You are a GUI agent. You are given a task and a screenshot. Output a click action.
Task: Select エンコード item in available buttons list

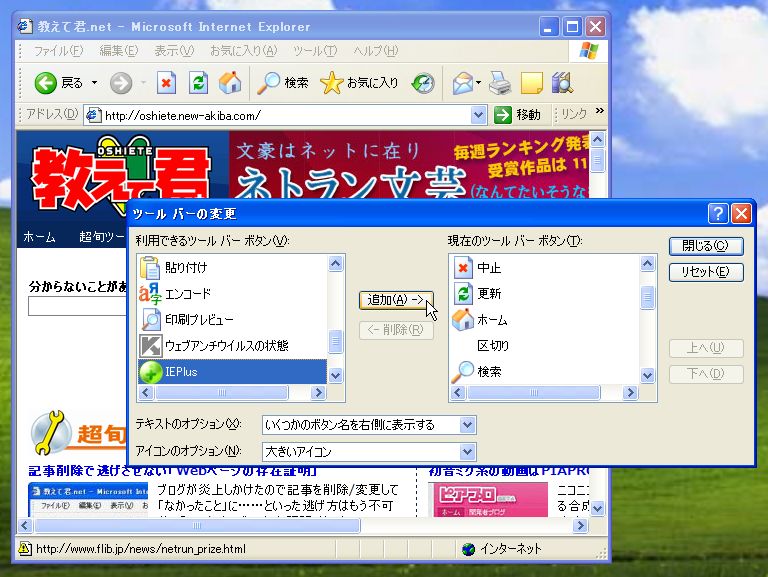coord(233,293)
